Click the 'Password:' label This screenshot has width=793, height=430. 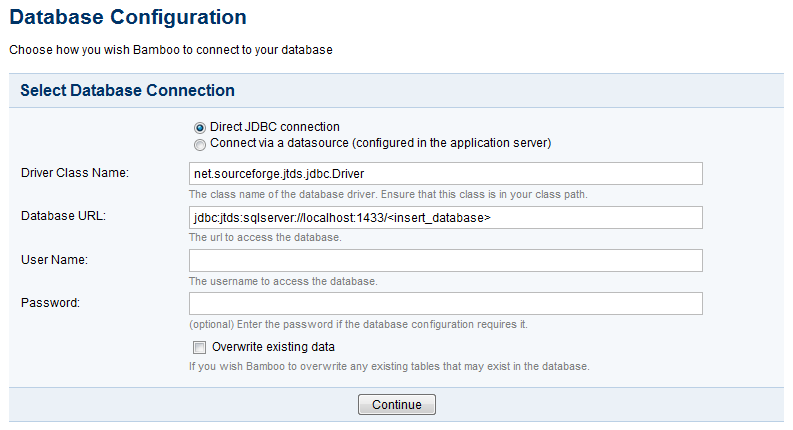[x=50, y=303]
